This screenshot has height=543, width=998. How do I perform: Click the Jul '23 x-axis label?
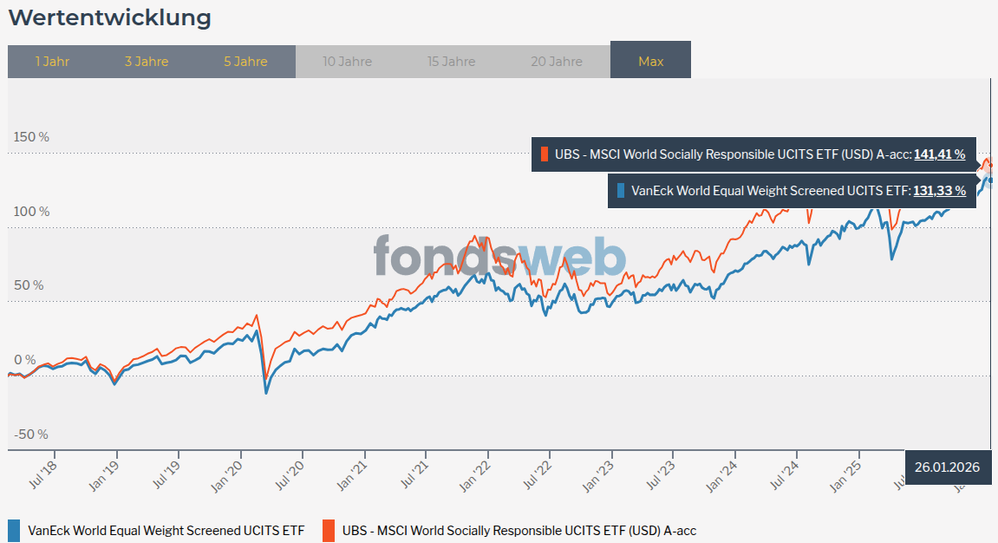[x=660, y=475]
